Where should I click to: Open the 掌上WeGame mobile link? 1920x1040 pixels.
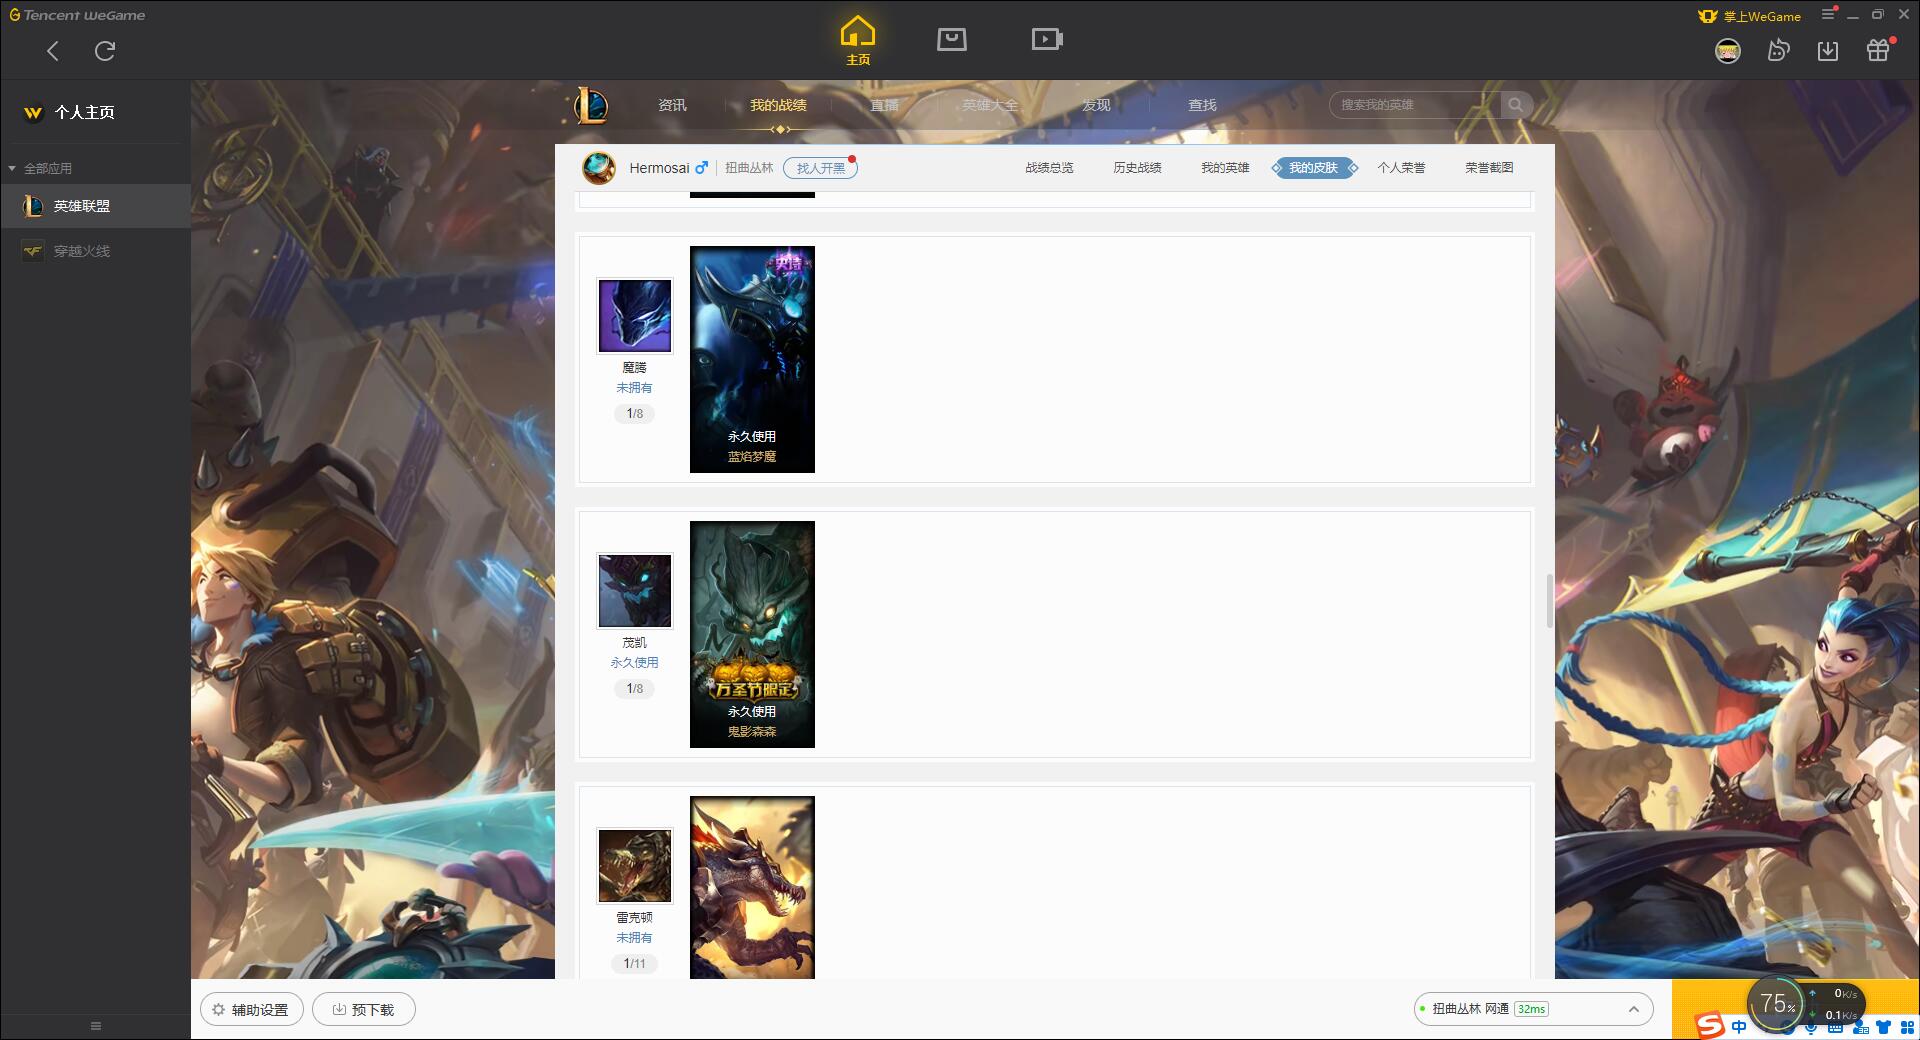pos(1750,16)
